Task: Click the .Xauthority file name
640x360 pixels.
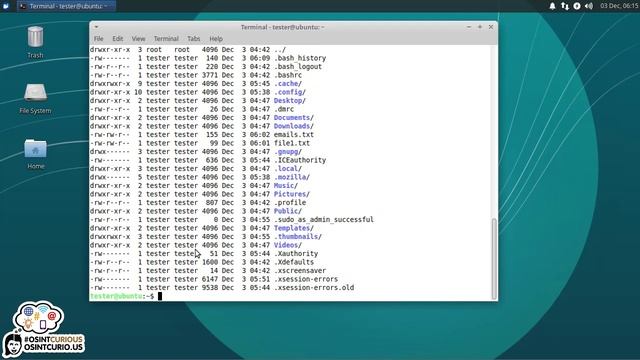Action: [296, 253]
